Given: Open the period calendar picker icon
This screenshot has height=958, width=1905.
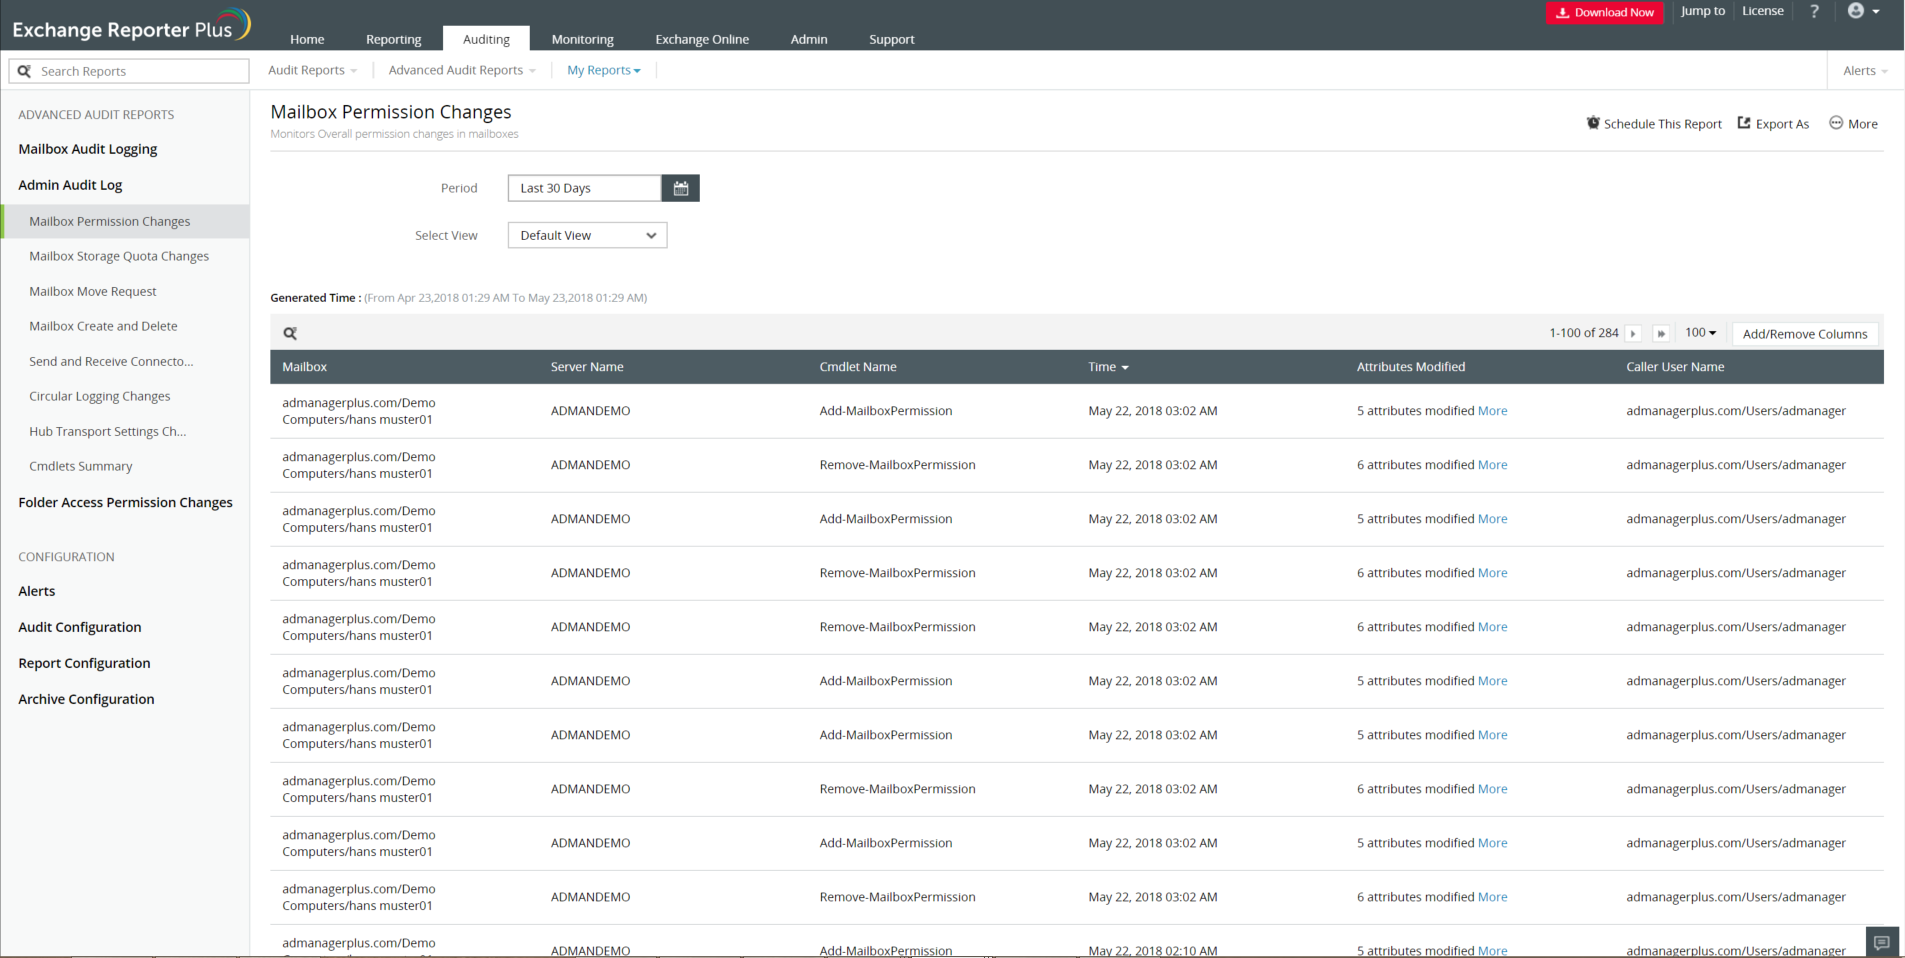Looking at the screenshot, I should click(x=681, y=188).
